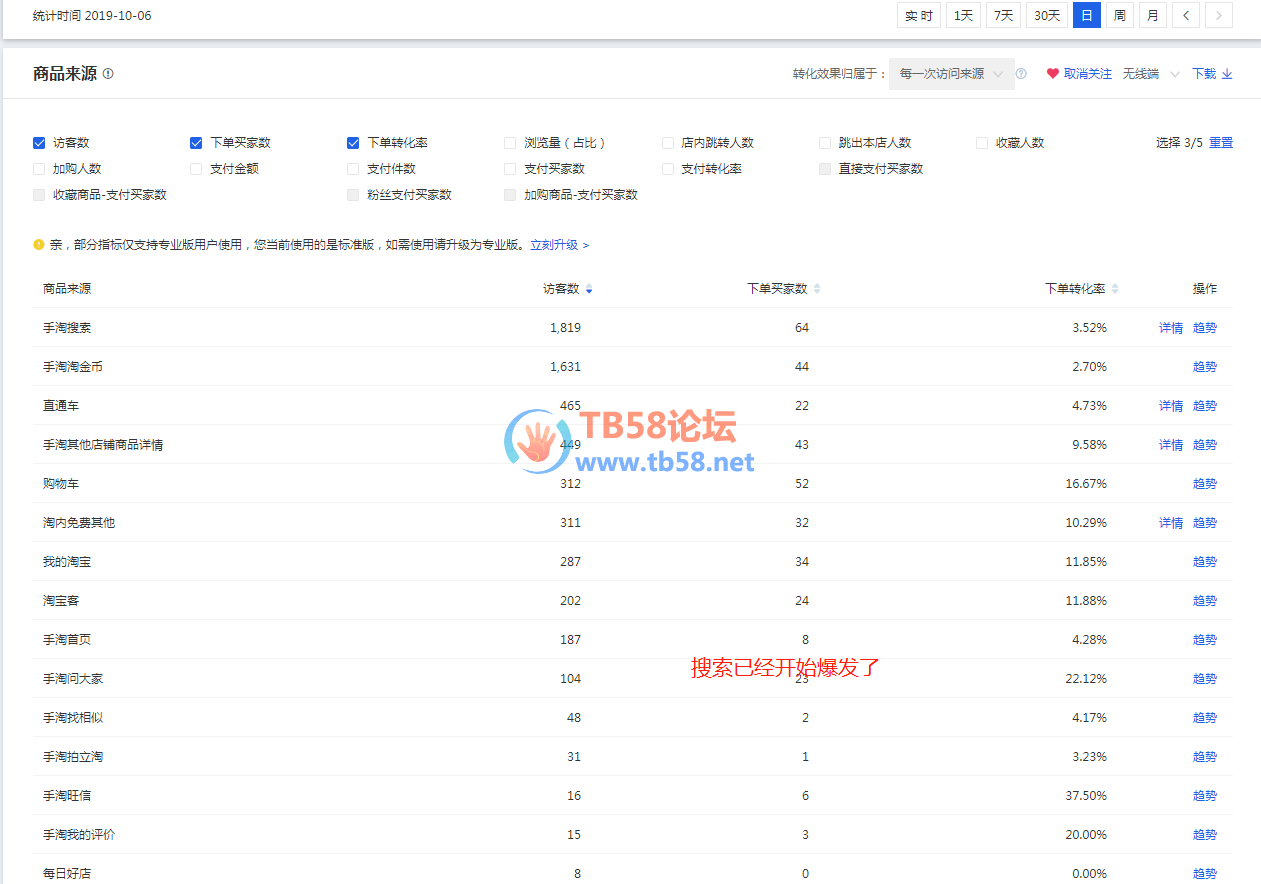The image size is (1261, 884).
Task: Enable the 支付金额 checkbox
Action: 196,169
